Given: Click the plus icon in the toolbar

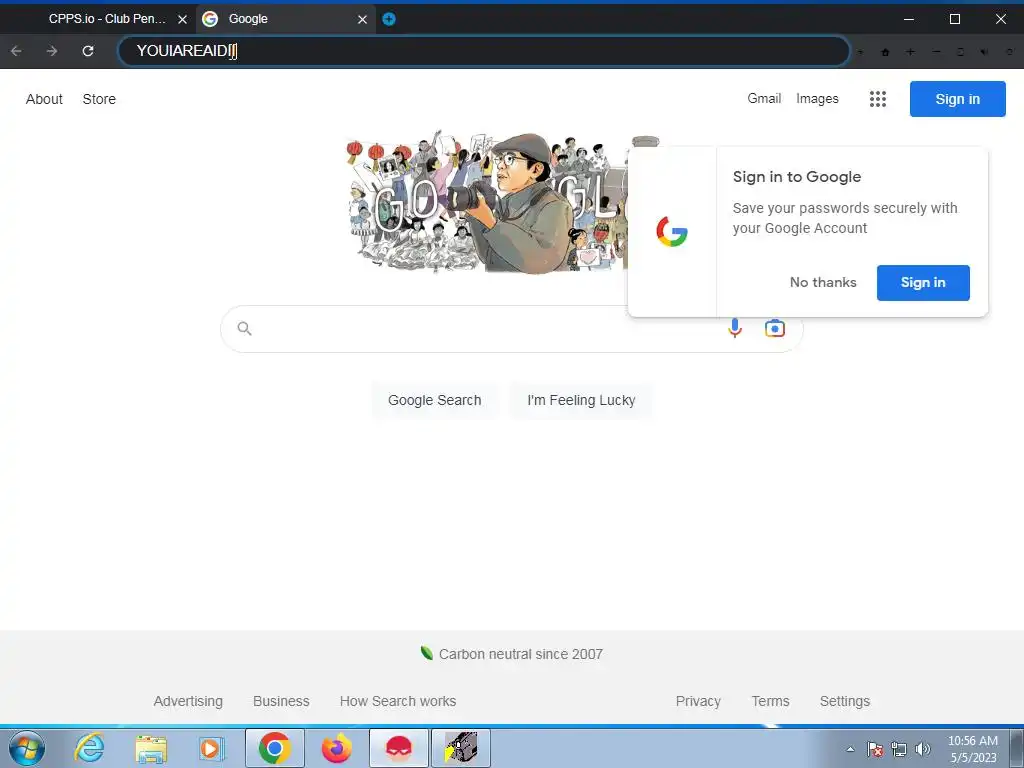Looking at the screenshot, I should (910, 52).
